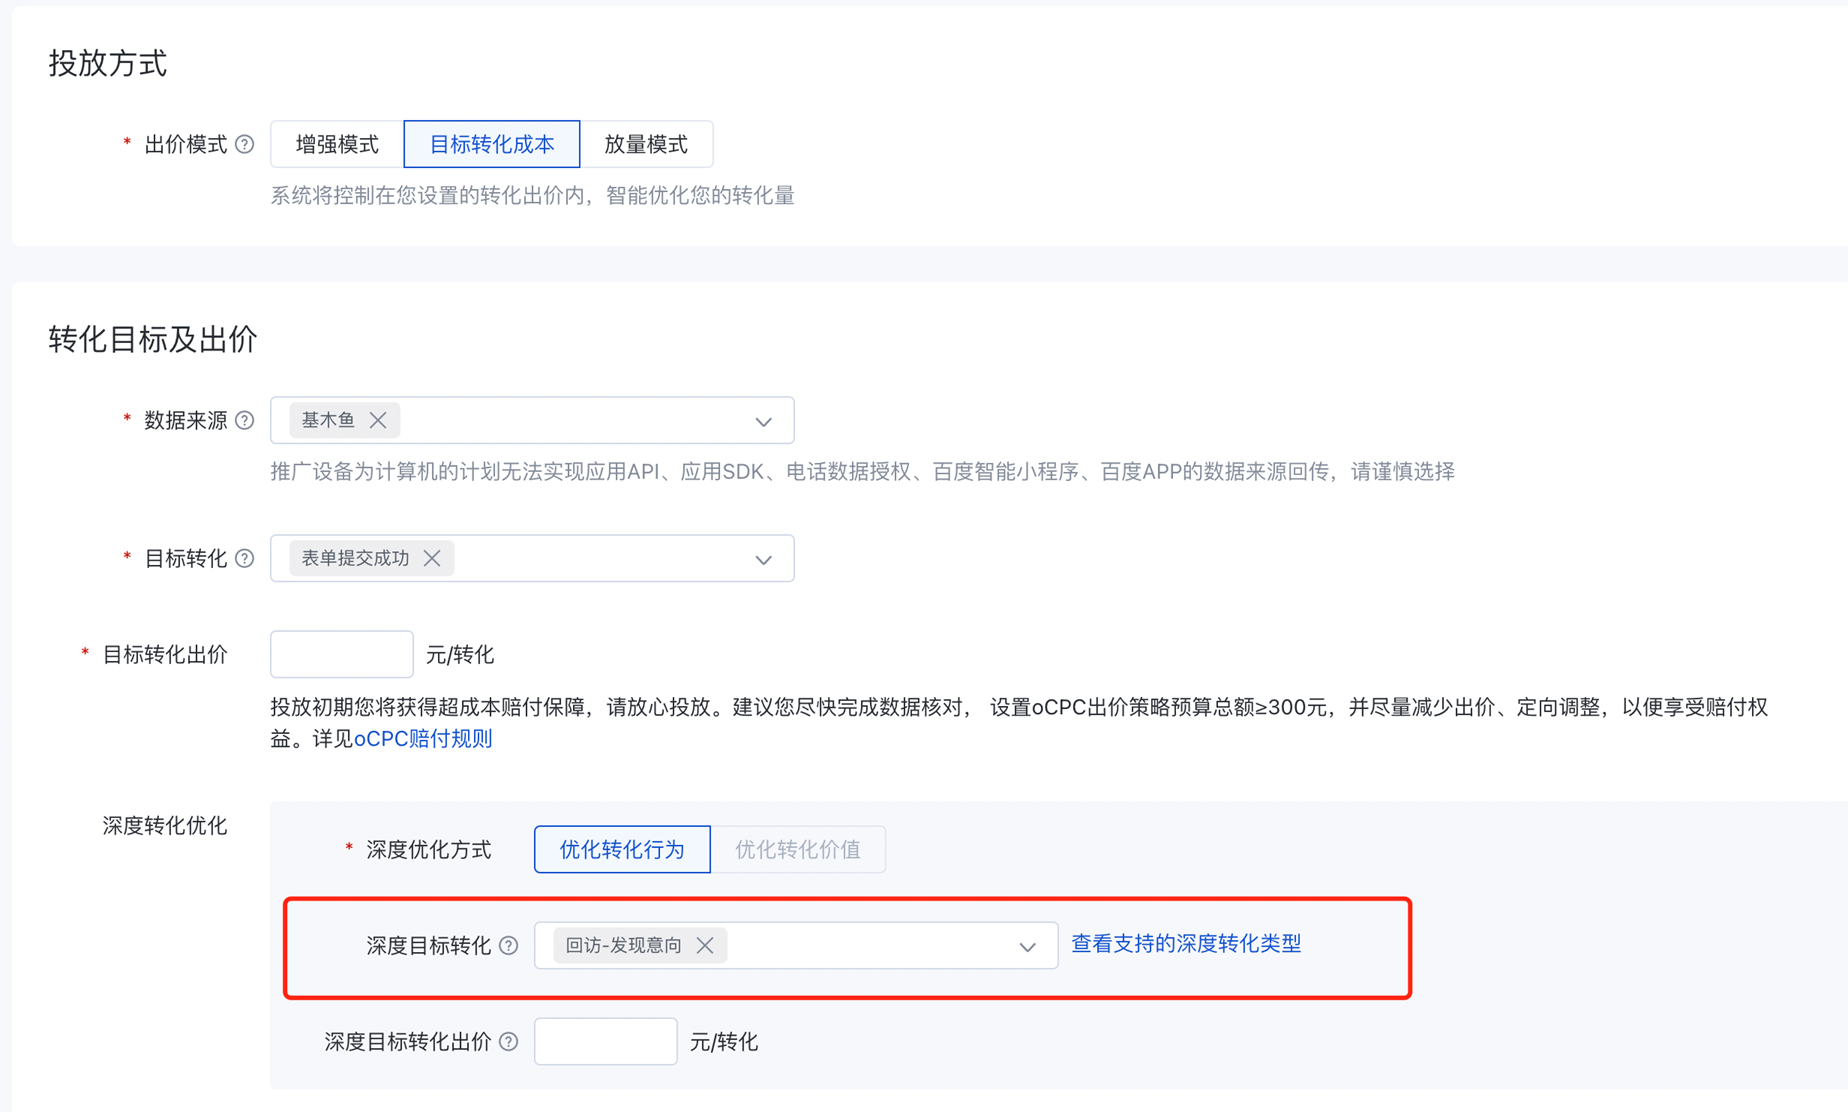Image resolution: width=1848 pixels, height=1112 pixels.
Task: Click help icon next to 目标转化
Action: (x=245, y=559)
